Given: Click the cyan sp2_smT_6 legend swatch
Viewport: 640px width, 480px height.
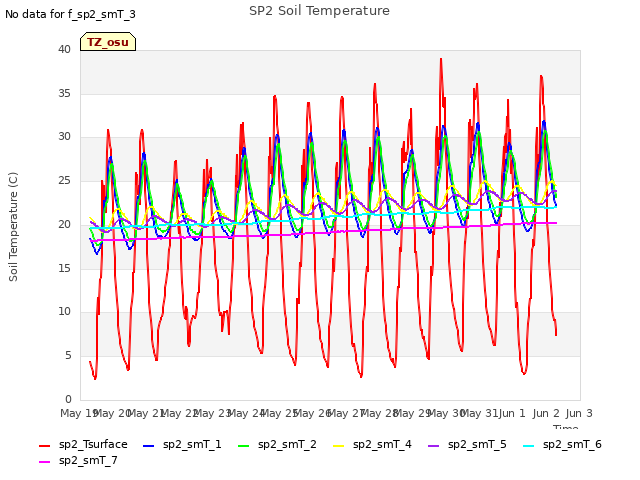Looking at the screenshot, I should coord(529,446).
